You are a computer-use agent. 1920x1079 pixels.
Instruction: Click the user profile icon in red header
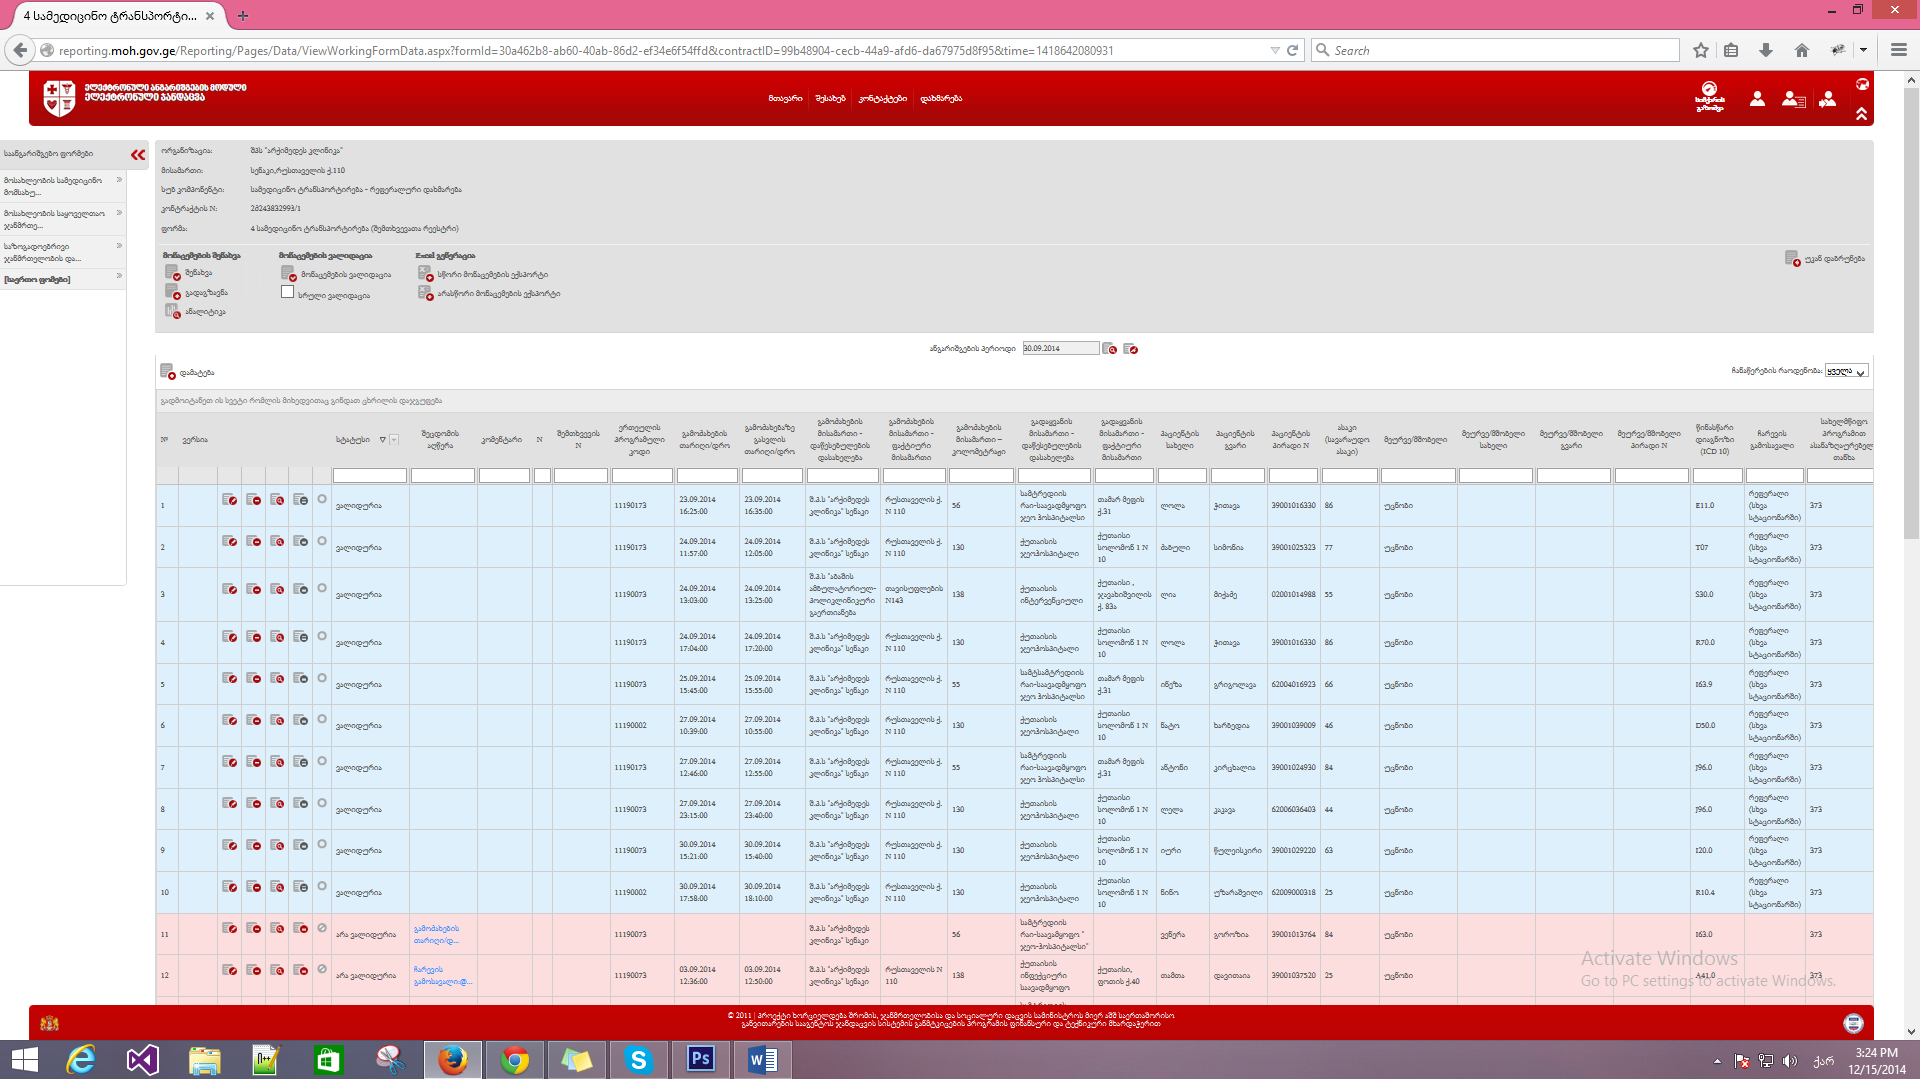[x=1756, y=99]
